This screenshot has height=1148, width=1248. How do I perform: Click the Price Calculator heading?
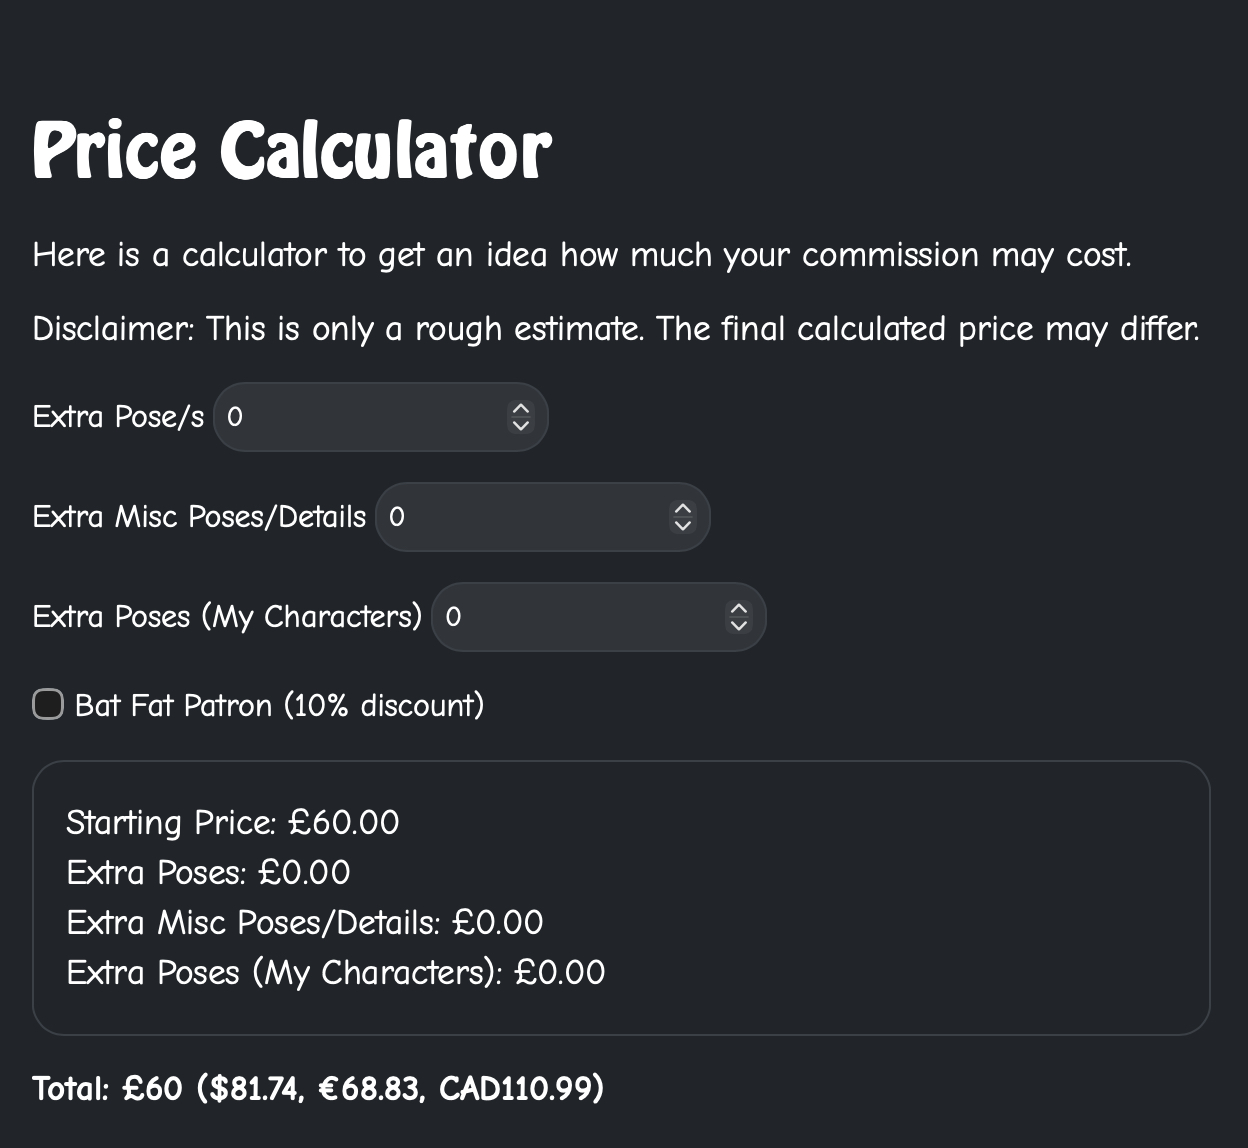click(291, 149)
